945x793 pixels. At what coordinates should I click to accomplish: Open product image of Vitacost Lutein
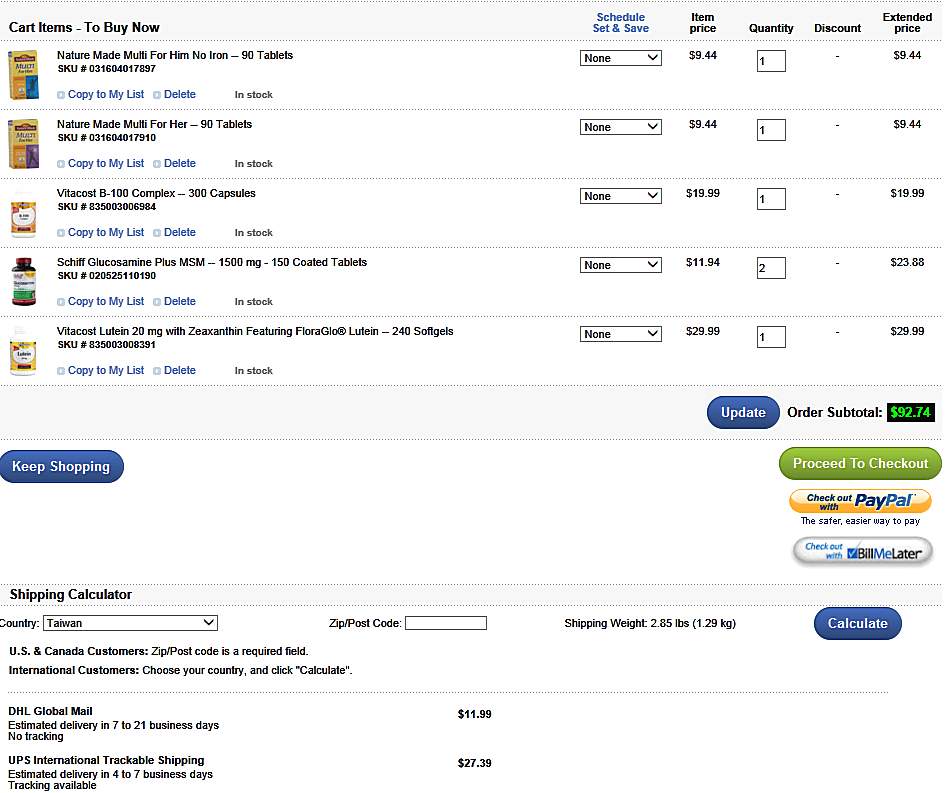pos(24,351)
